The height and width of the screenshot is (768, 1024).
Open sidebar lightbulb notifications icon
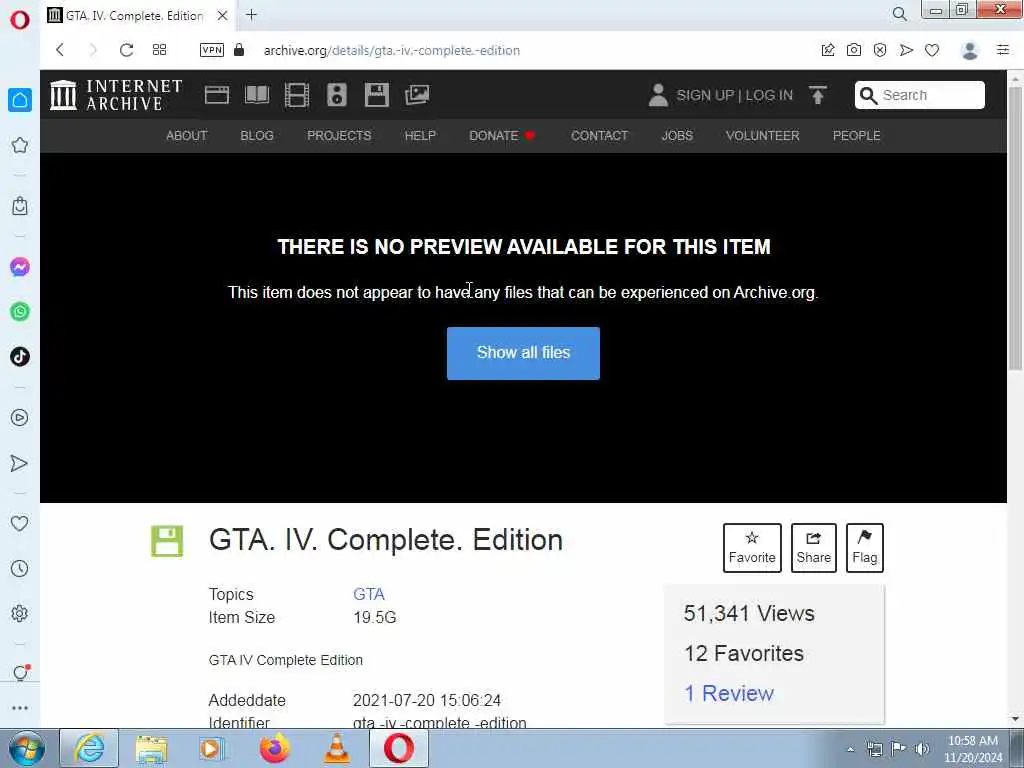coord(20,673)
